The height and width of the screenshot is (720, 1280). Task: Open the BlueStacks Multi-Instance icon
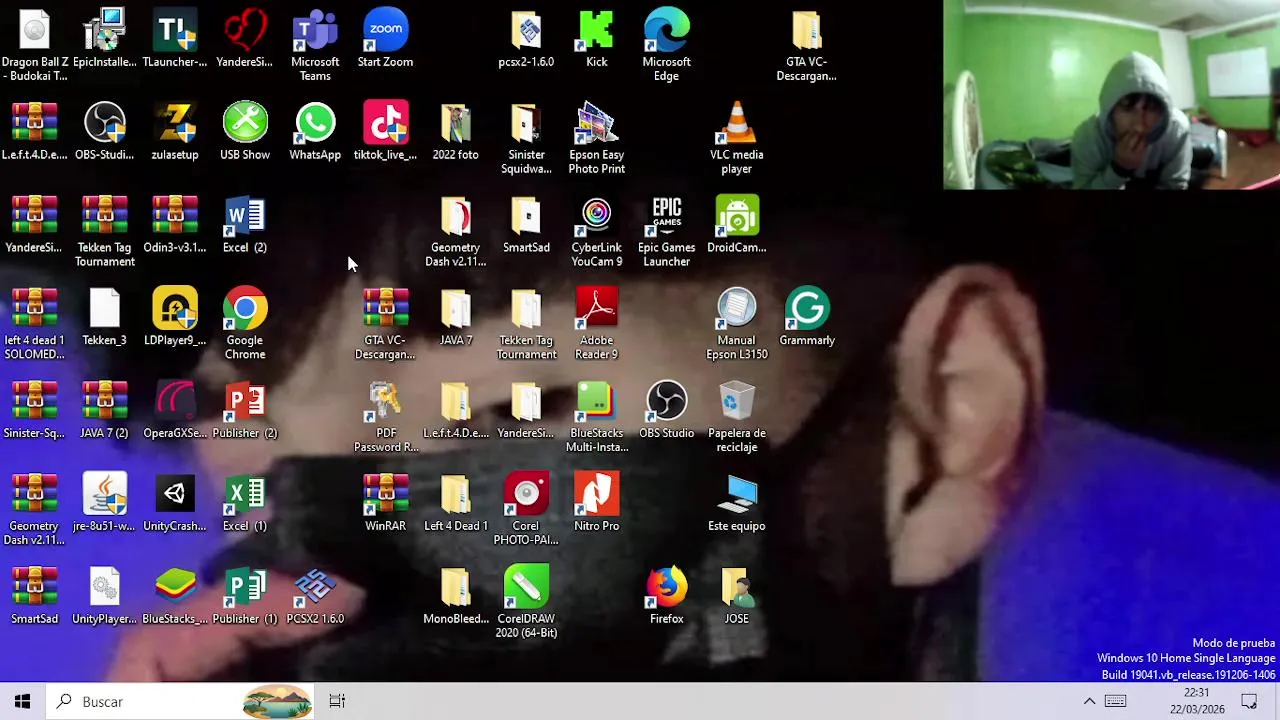(x=596, y=417)
